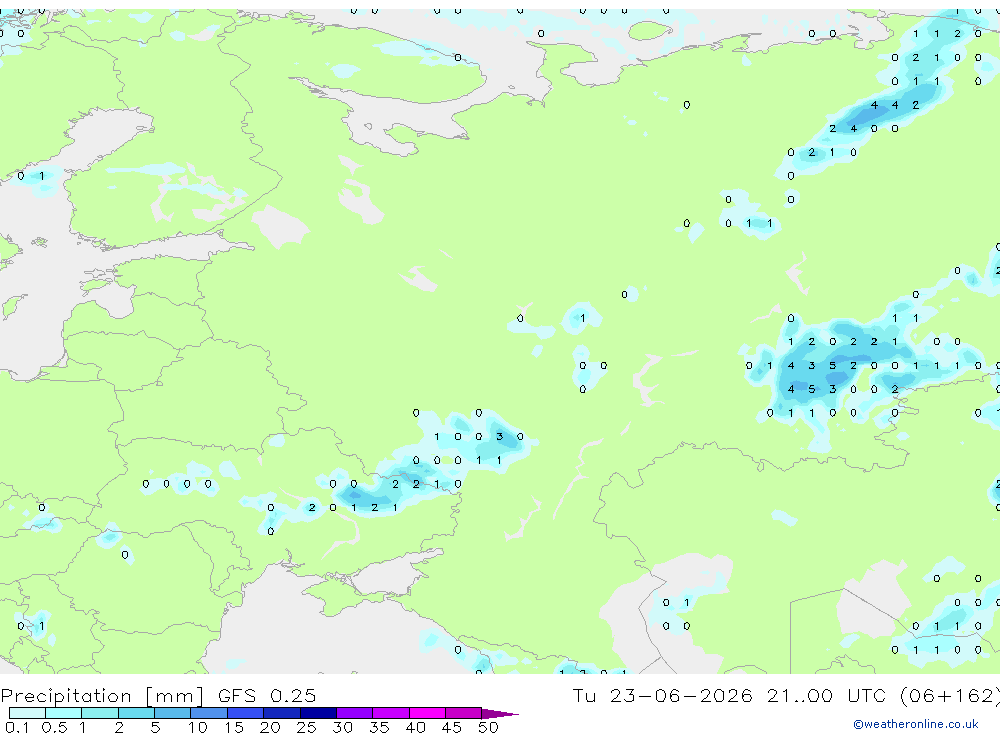The height and width of the screenshot is (733, 1000).
Task: Click the '0.5' legend scale label
Action: 54,727
